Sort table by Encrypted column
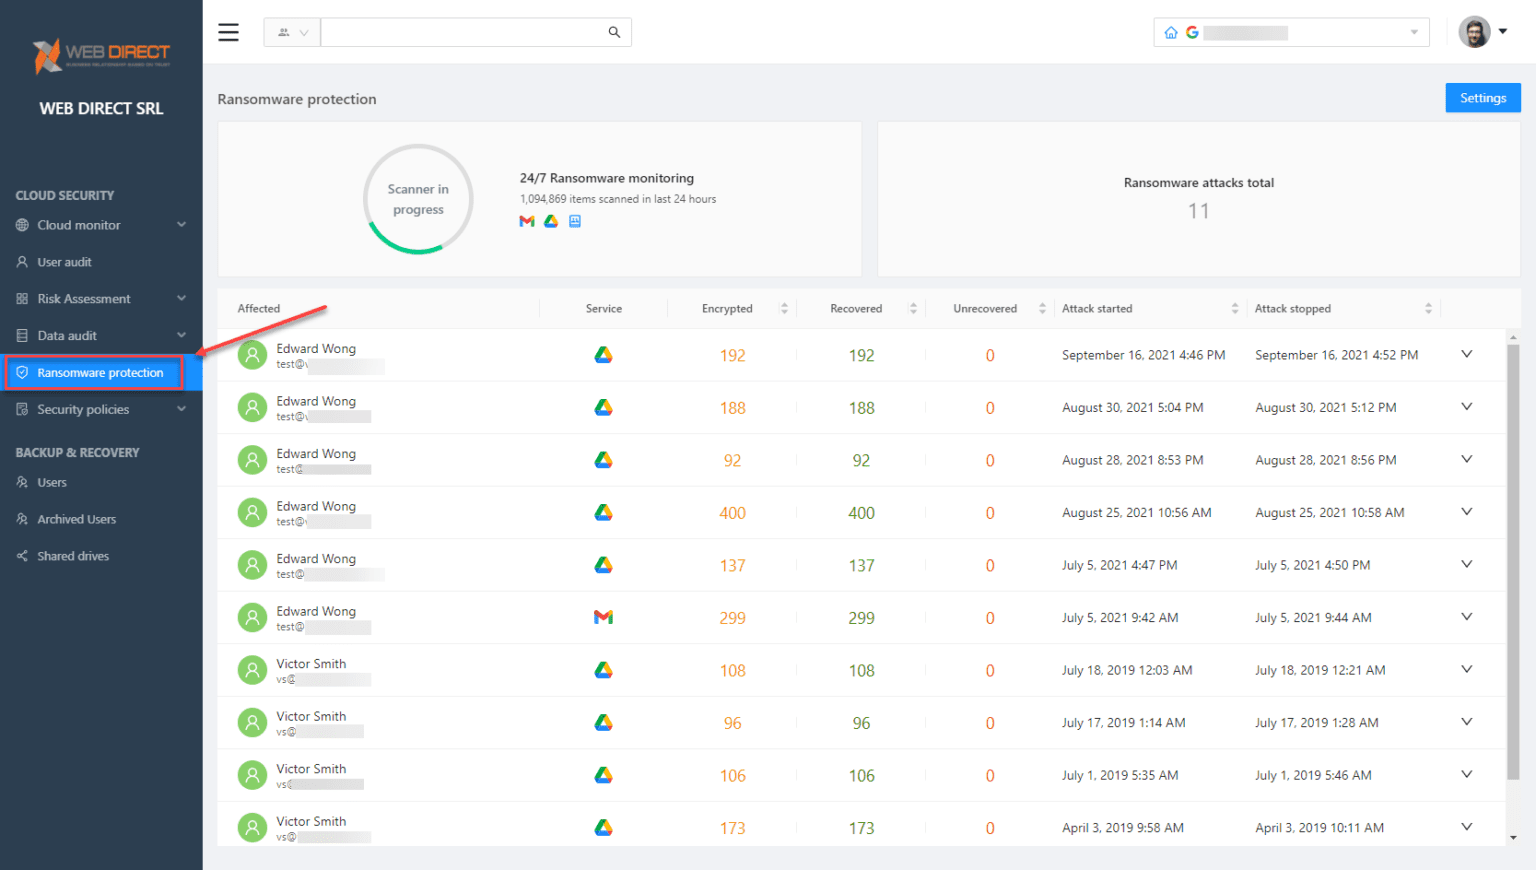This screenshot has height=870, width=1536. click(784, 309)
